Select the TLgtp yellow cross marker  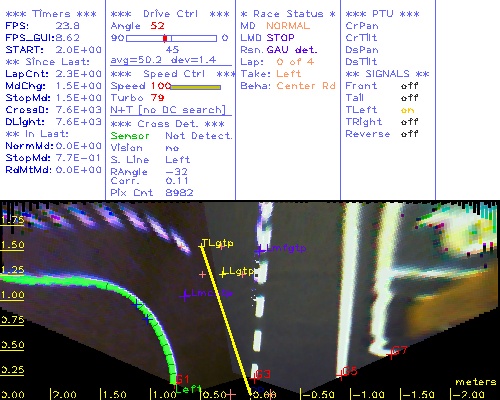coord(216,244)
